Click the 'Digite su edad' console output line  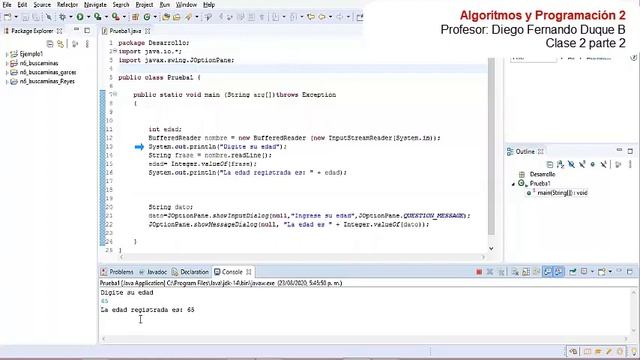click(x=127, y=293)
